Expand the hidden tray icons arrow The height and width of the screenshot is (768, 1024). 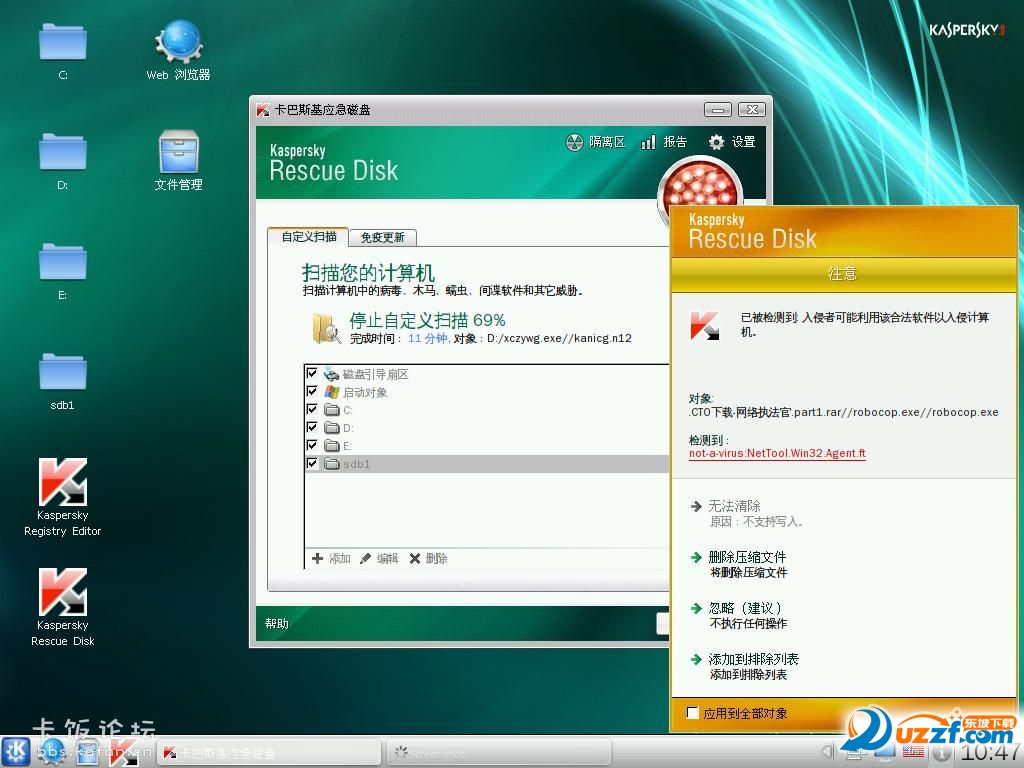point(827,752)
